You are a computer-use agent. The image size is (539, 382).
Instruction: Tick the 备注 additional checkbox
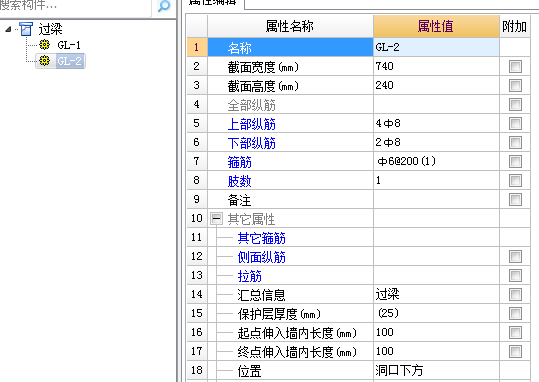coord(515,199)
